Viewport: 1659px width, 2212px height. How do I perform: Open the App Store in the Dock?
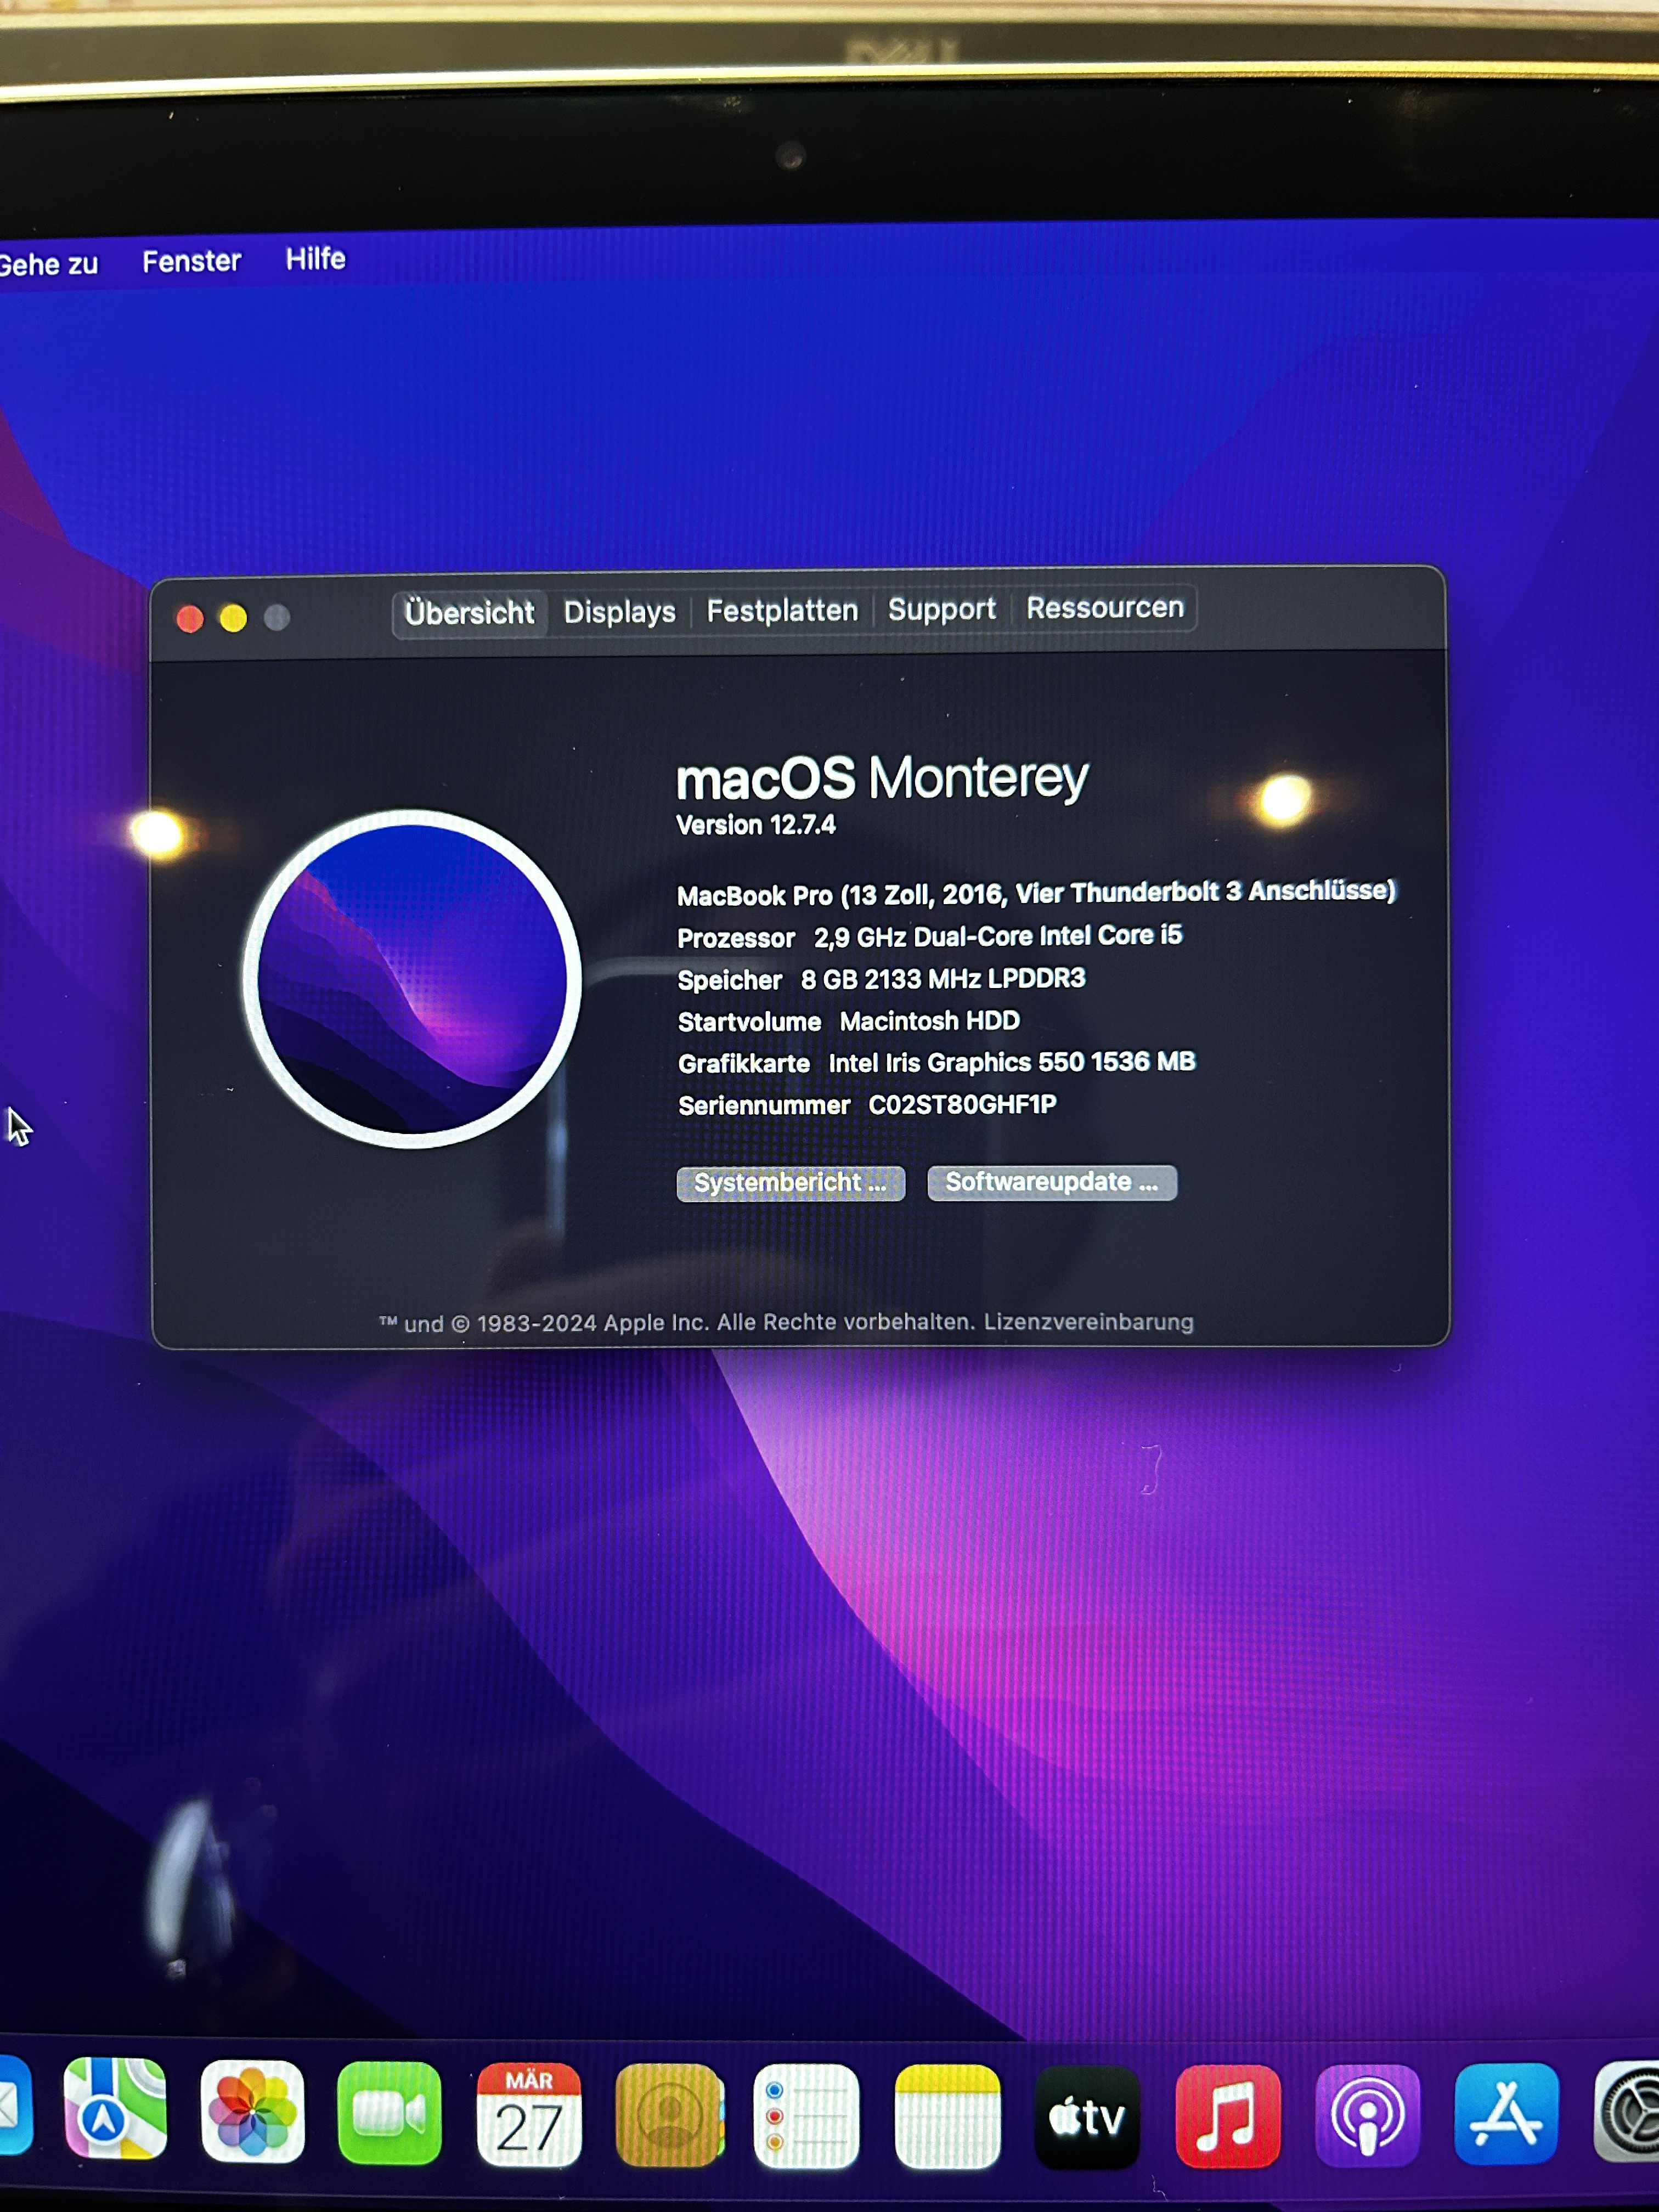pos(1506,2114)
